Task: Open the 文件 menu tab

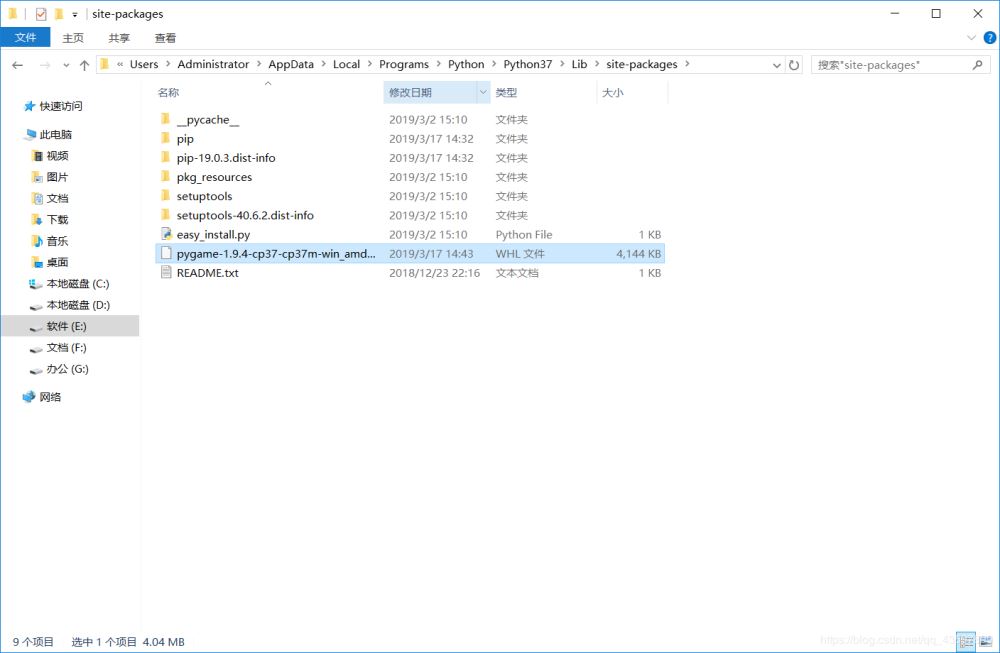Action: pyautogui.click(x=26, y=38)
